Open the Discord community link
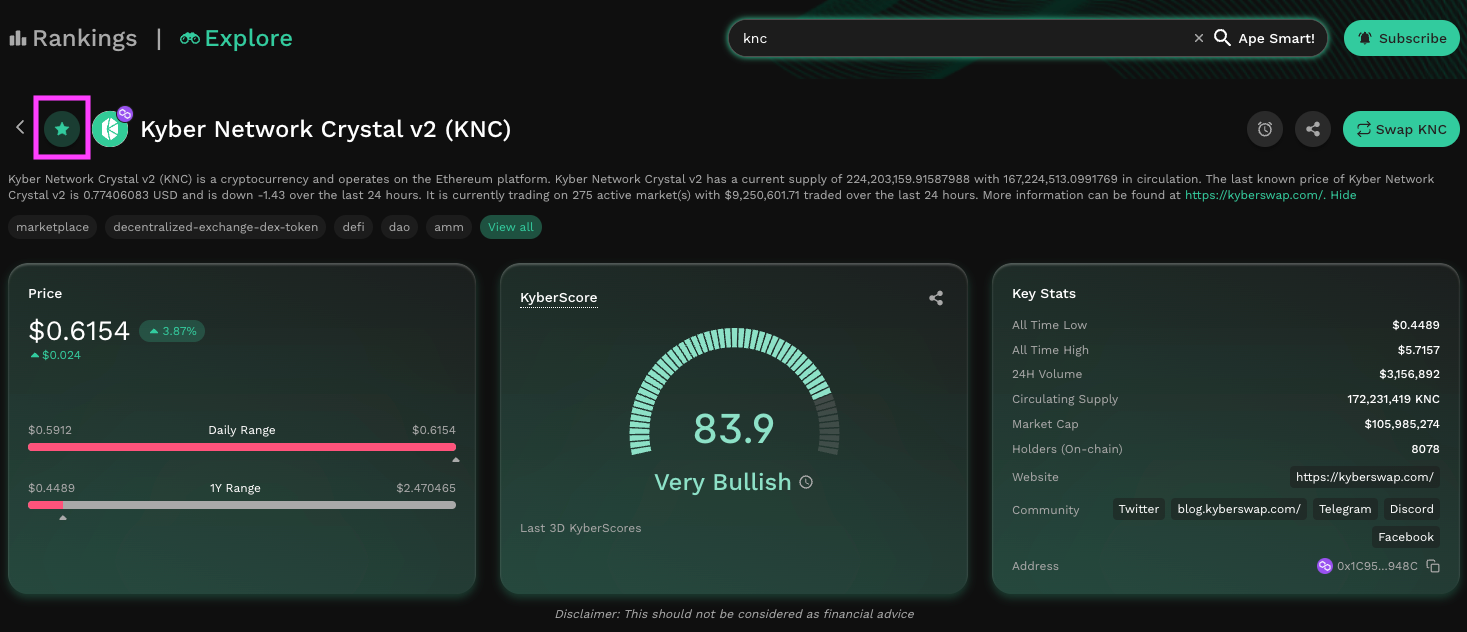1467x632 pixels. [x=1412, y=509]
